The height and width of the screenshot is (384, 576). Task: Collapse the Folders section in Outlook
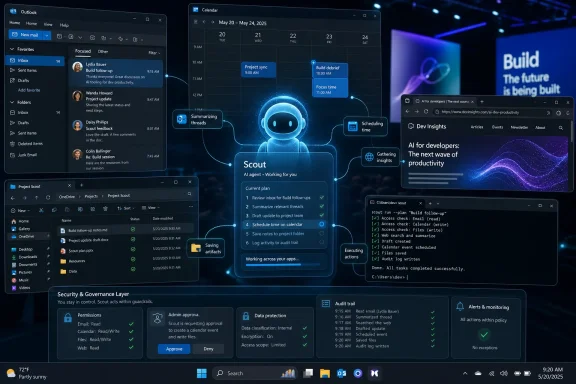(12, 102)
